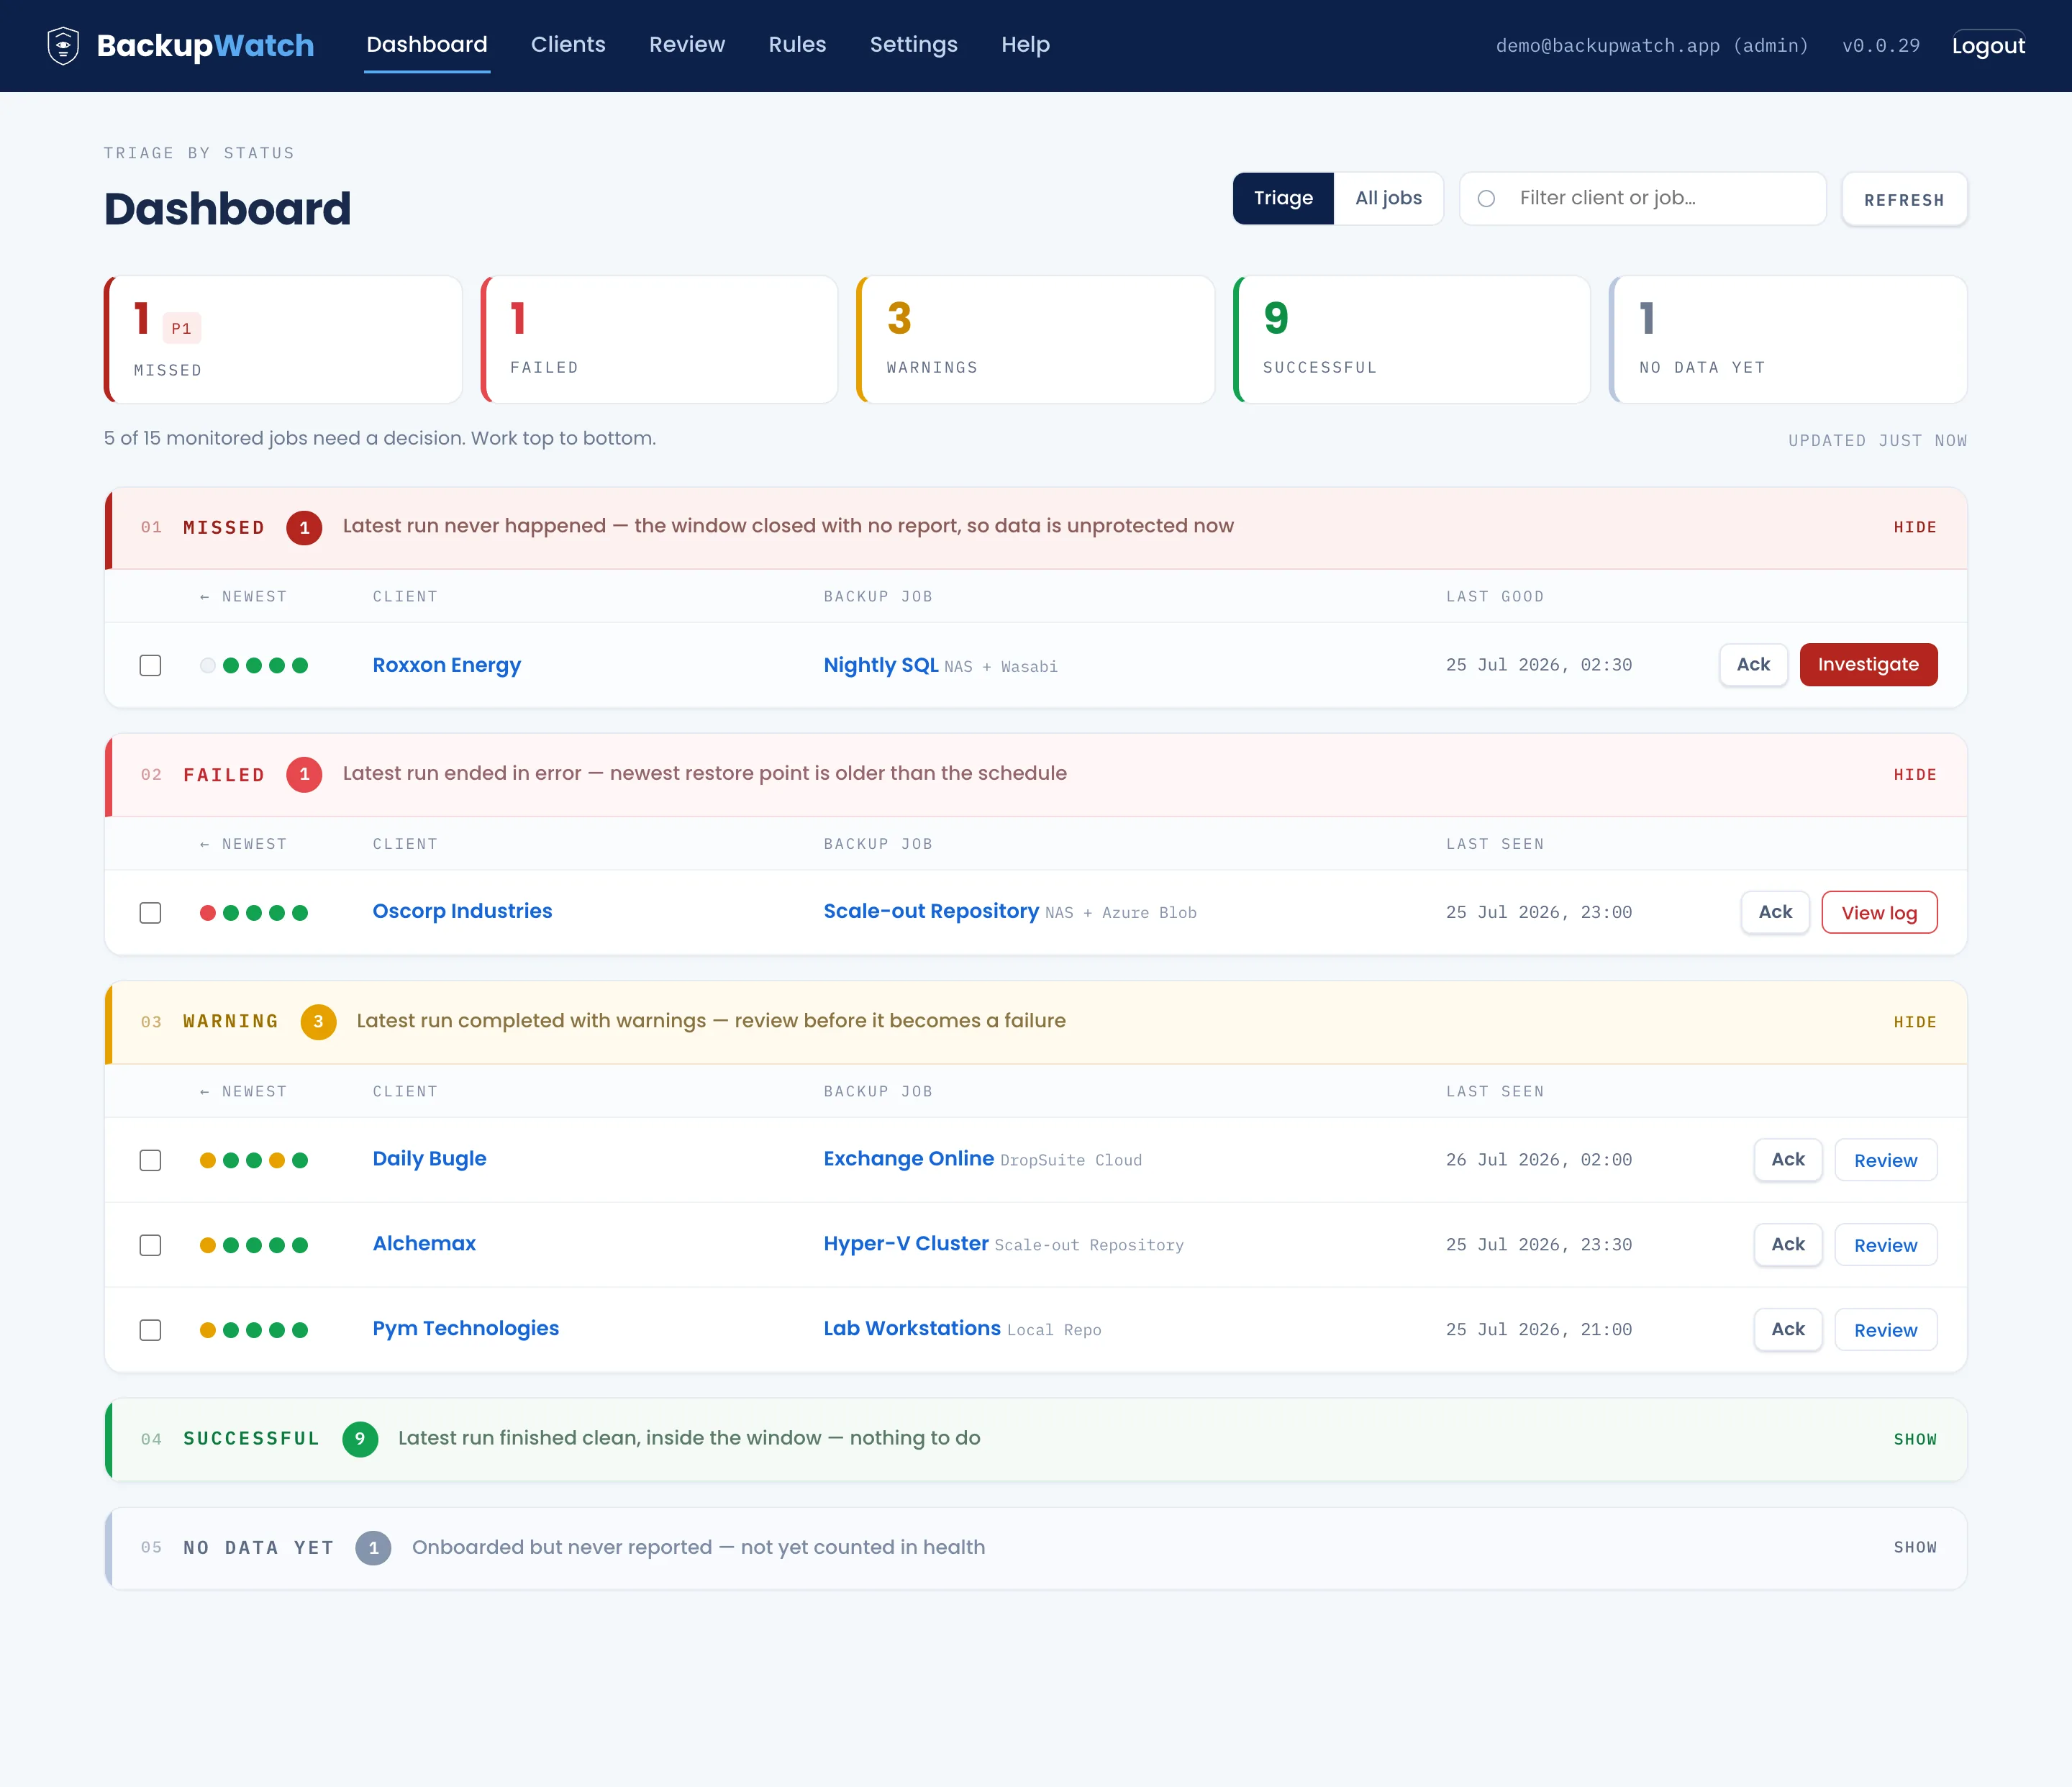The image size is (2072, 1787).
Task: Collapse the Missed section with HIDE
Action: 1914,527
